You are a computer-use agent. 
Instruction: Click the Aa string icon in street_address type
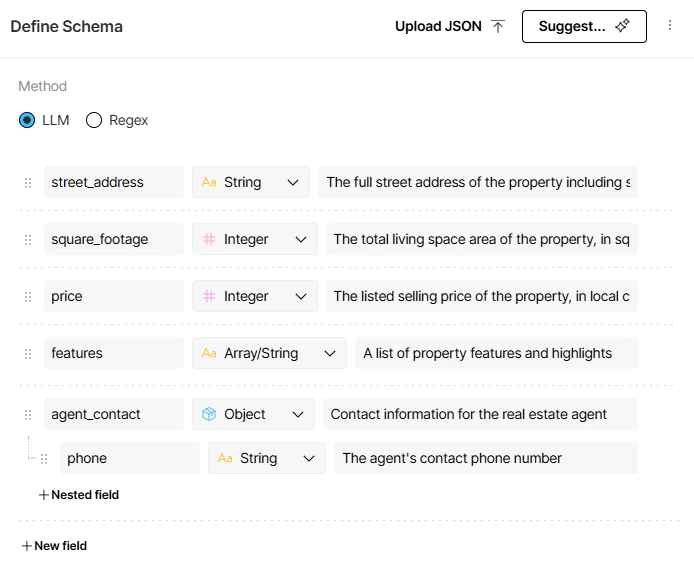(x=209, y=182)
